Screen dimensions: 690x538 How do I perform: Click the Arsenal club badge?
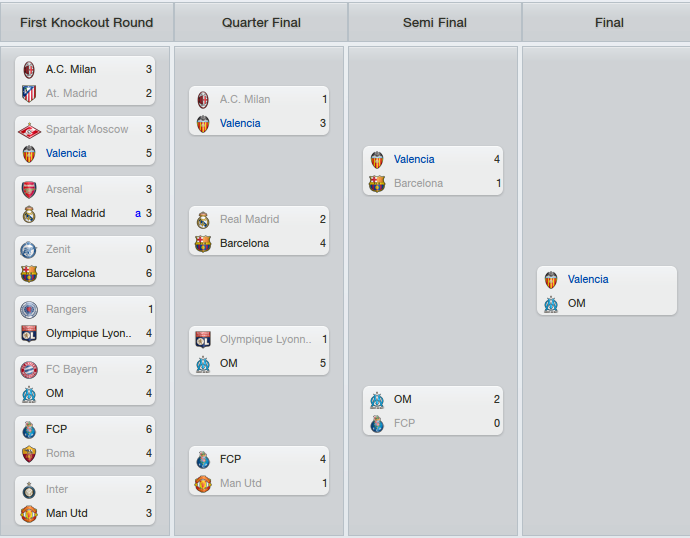coord(29,190)
